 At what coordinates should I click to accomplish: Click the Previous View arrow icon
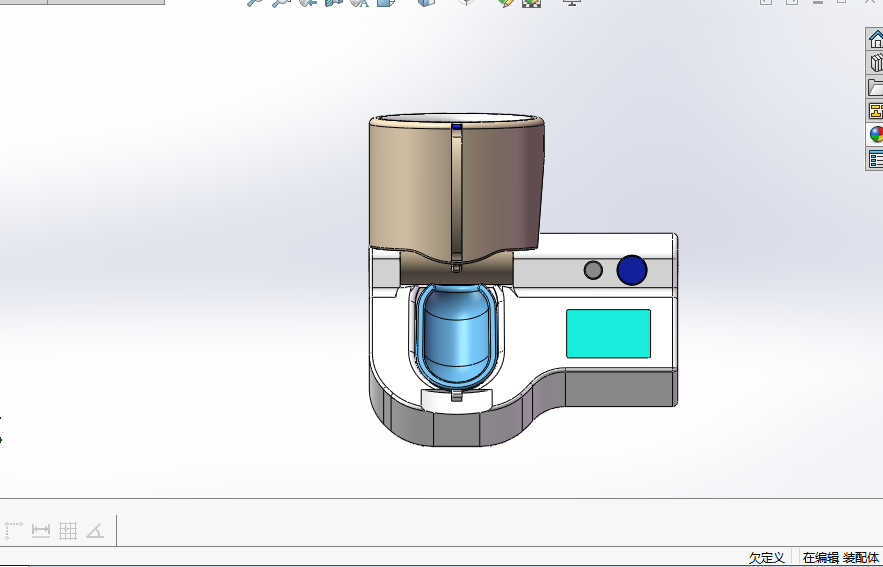point(307,3)
